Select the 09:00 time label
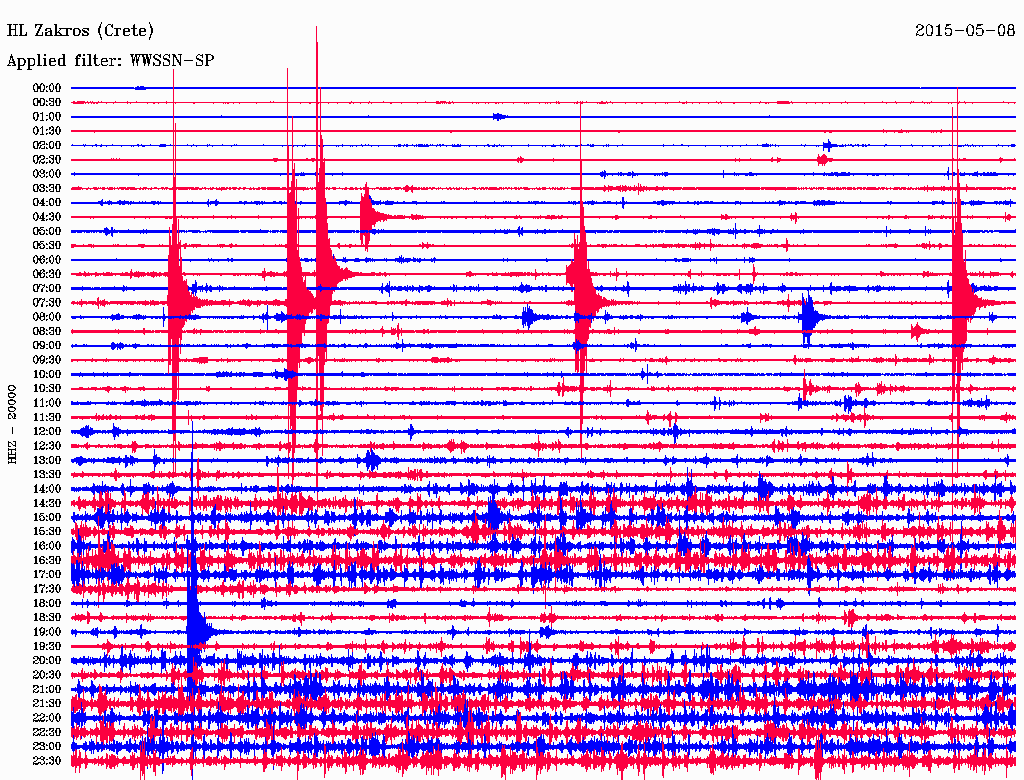Screen dimensions: 1024x780 tap(47, 346)
